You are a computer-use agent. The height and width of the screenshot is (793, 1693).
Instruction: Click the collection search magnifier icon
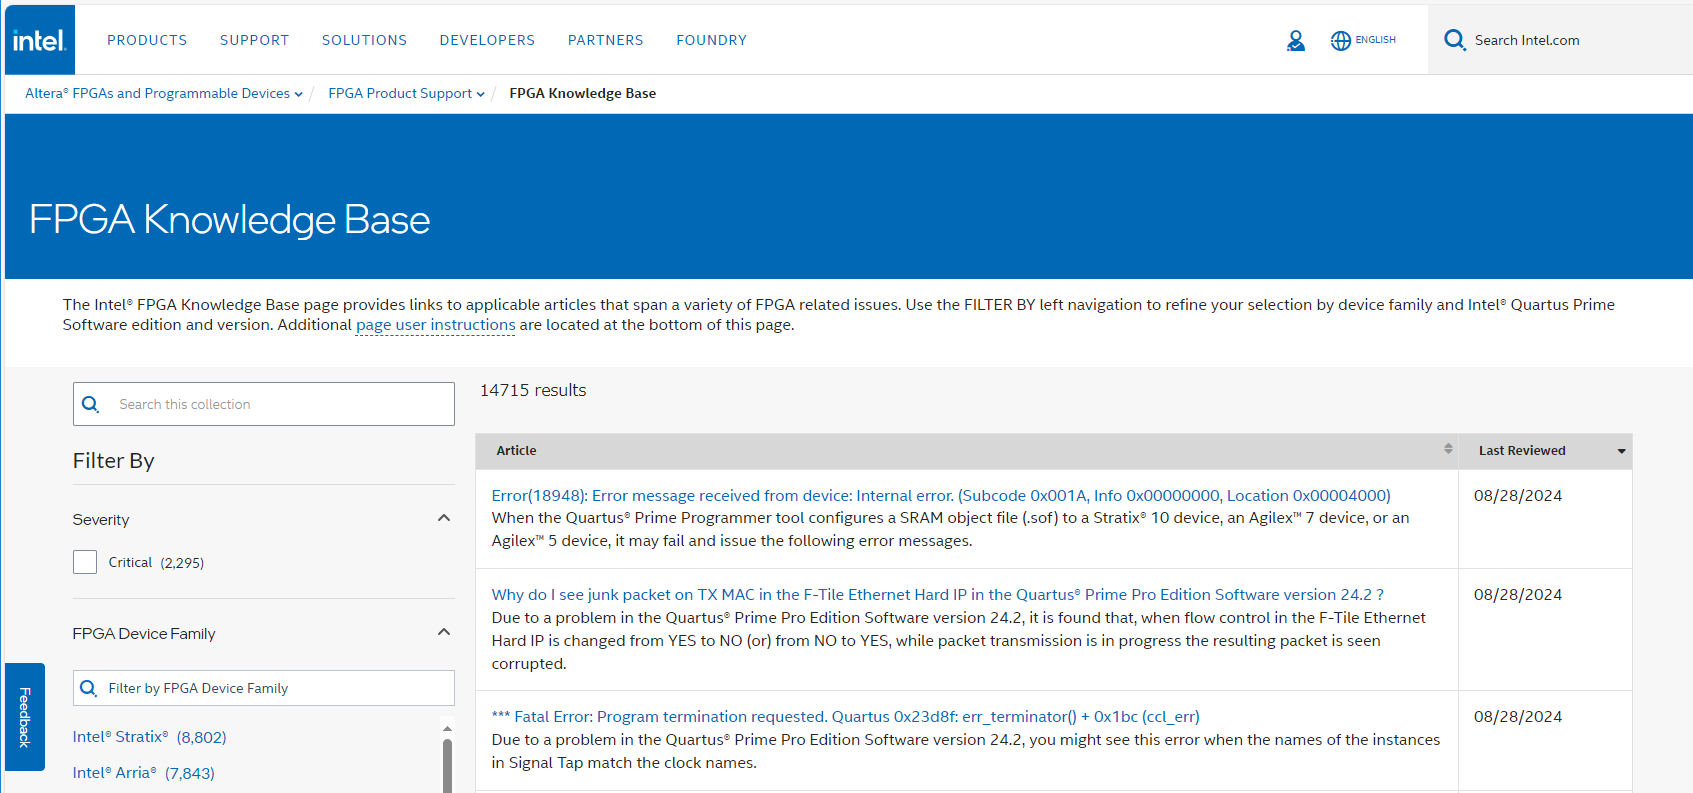[x=91, y=404]
